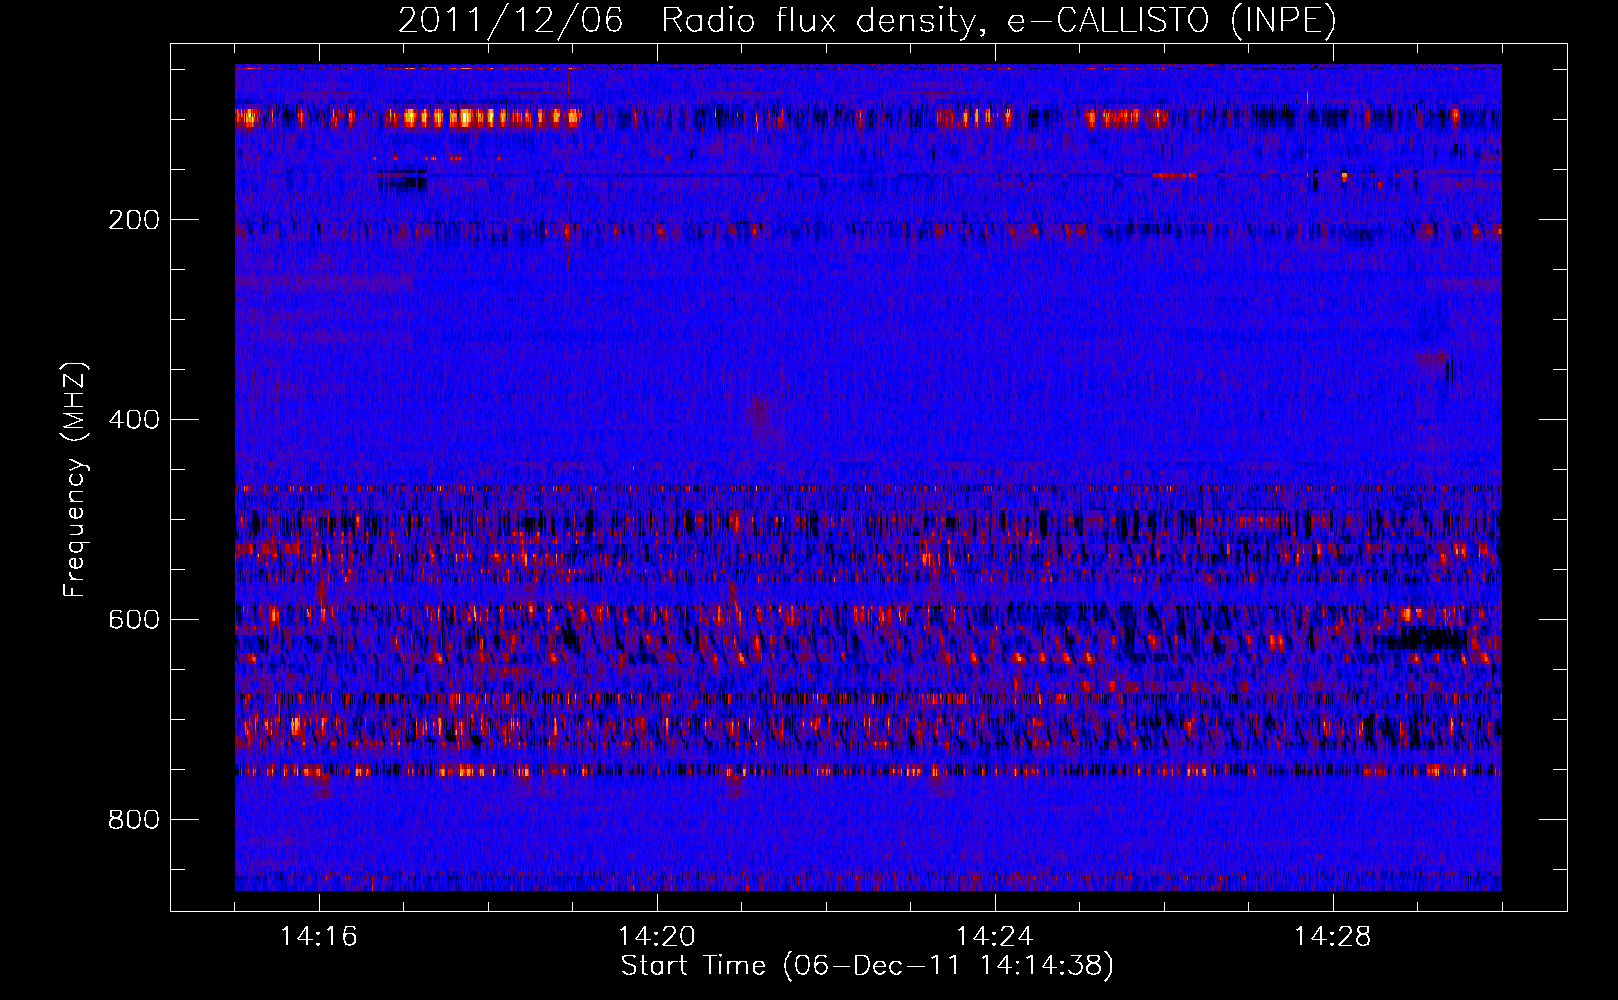The image size is (1618, 1000).
Task: Click the 200 frequency tick label
Action: (x=134, y=220)
